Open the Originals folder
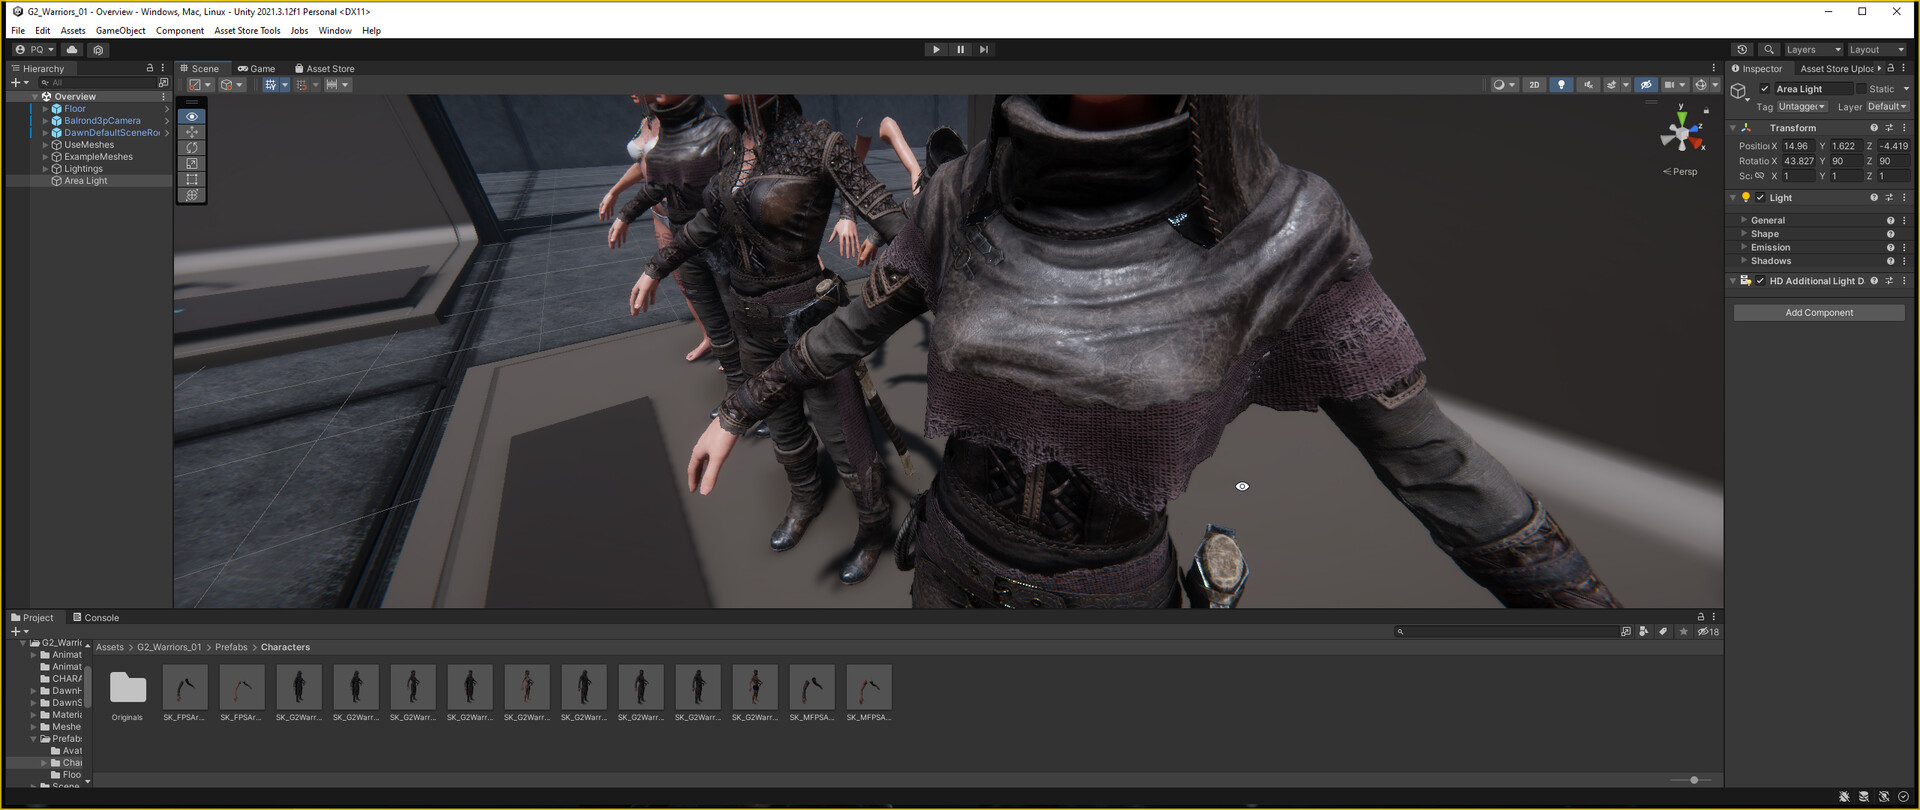This screenshot has height=810, width=1920. click(x=127, y=694)
